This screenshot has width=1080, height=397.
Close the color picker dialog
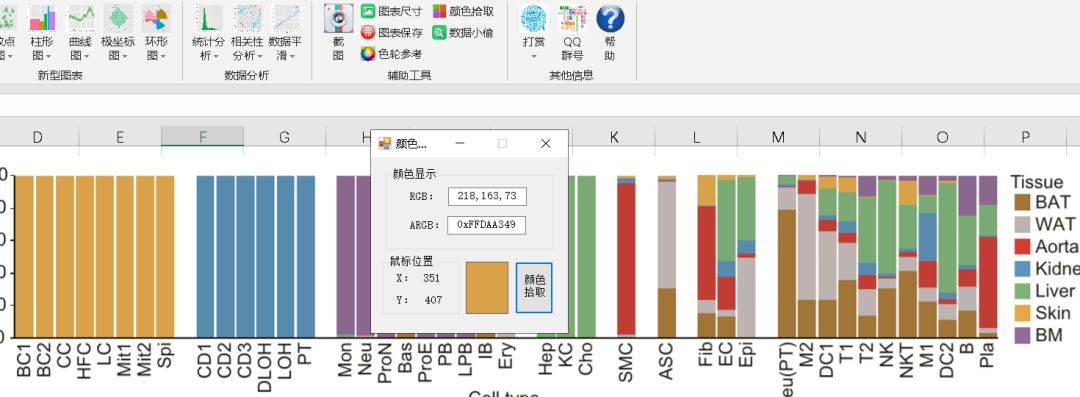(x=546, y=143)
